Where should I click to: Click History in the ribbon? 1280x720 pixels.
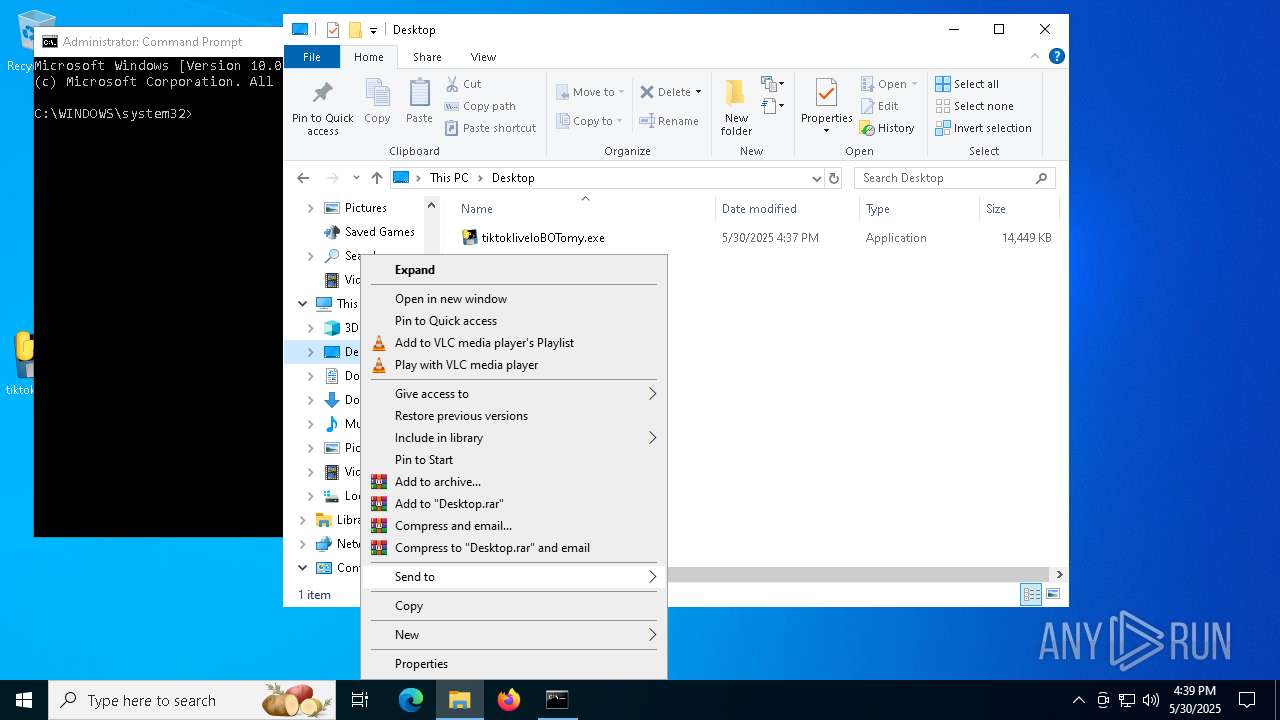887,128
